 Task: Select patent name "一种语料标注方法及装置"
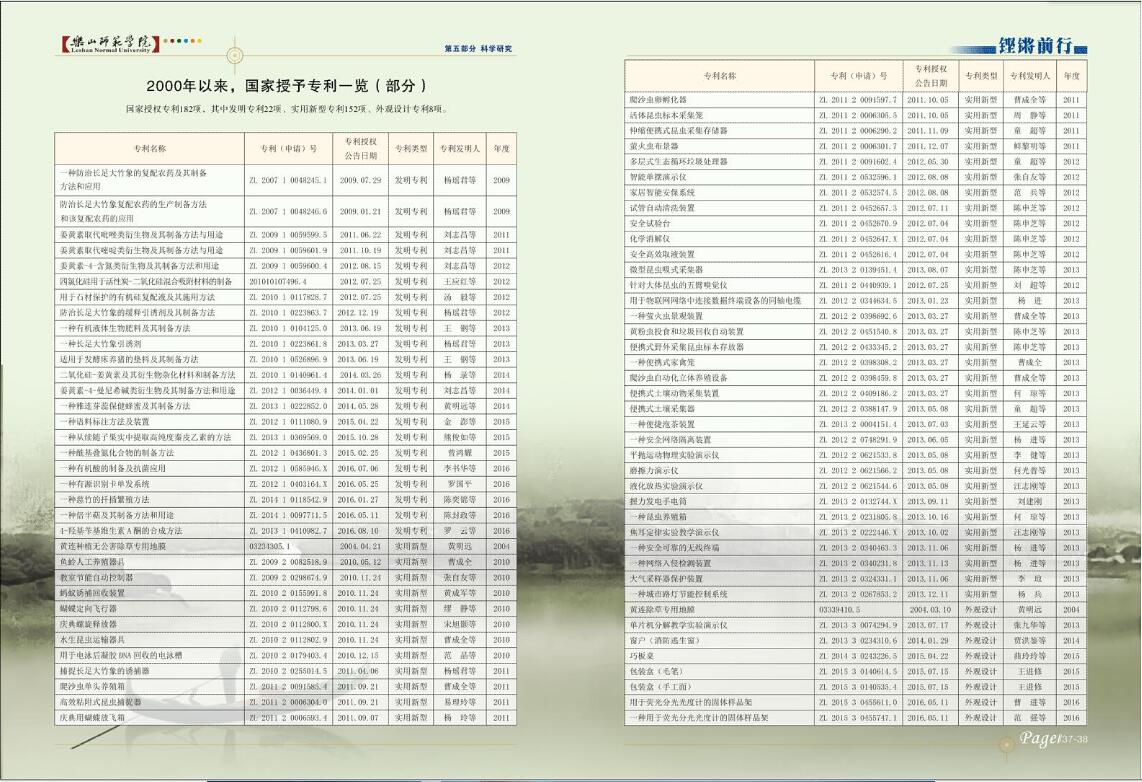pos(105,422)
